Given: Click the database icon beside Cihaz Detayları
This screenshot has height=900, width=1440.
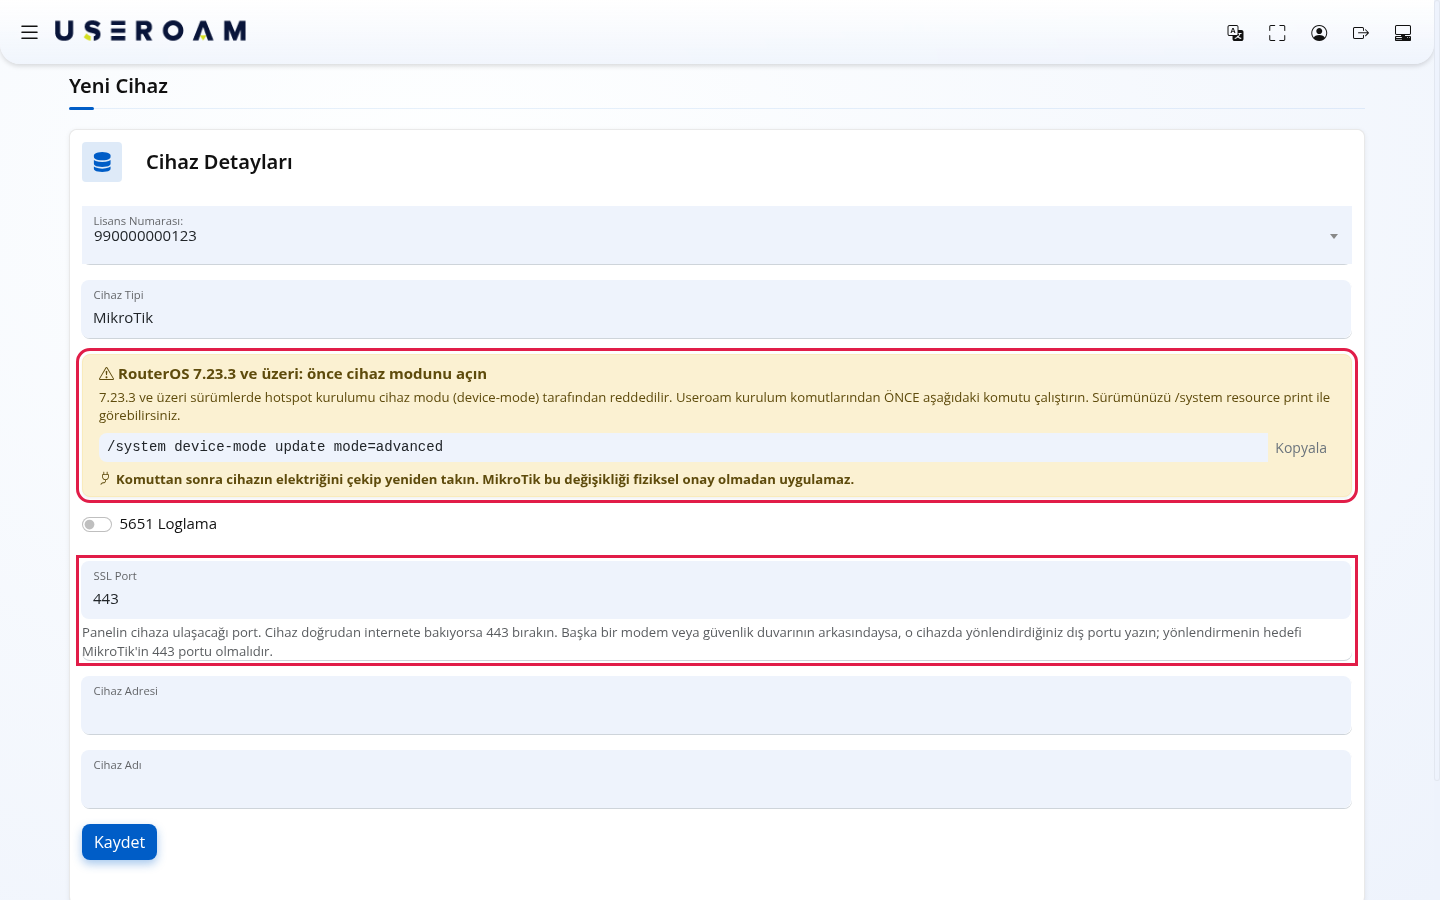Looking at the screenshot, I should coord(102,162).
